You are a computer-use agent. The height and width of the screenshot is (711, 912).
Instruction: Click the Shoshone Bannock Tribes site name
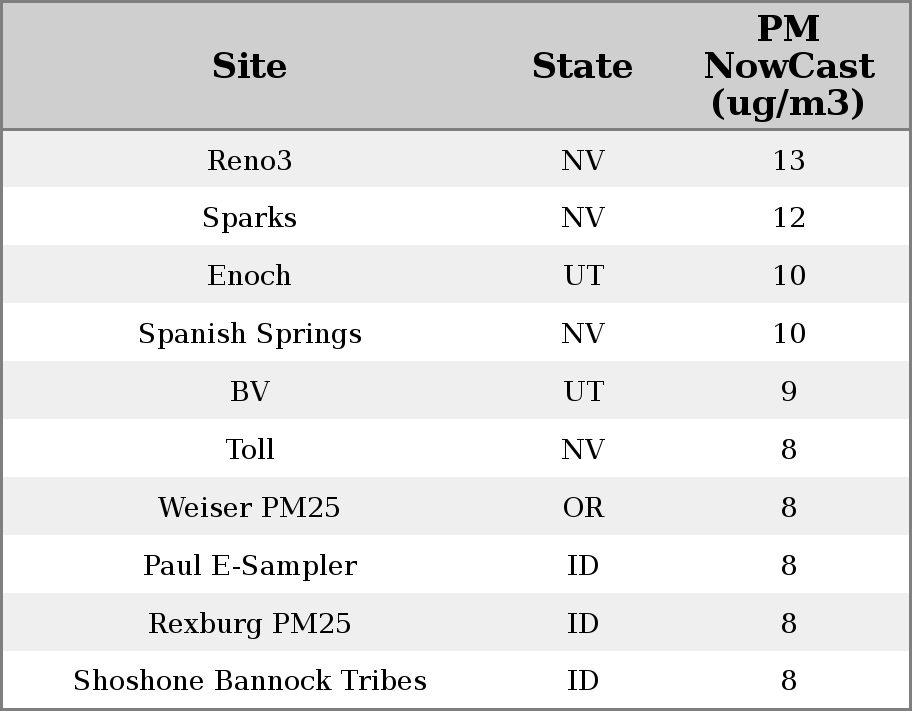(x=250, y=681)
